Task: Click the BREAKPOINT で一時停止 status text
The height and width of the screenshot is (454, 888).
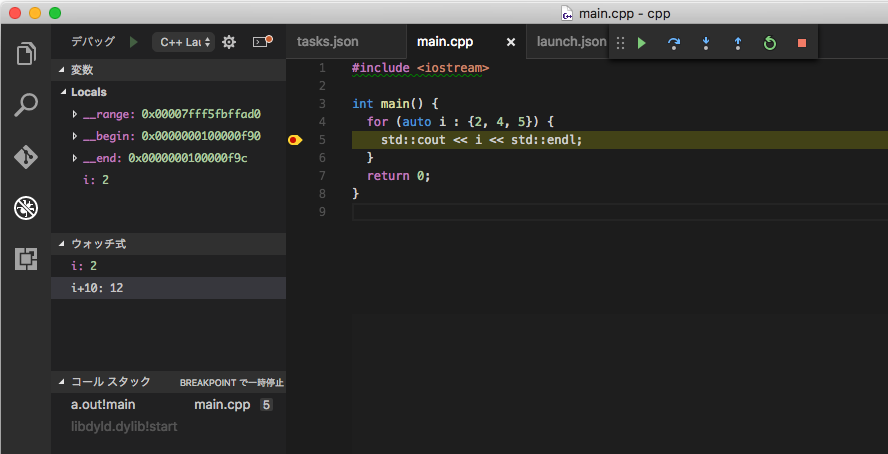Action: pos(232,383)
